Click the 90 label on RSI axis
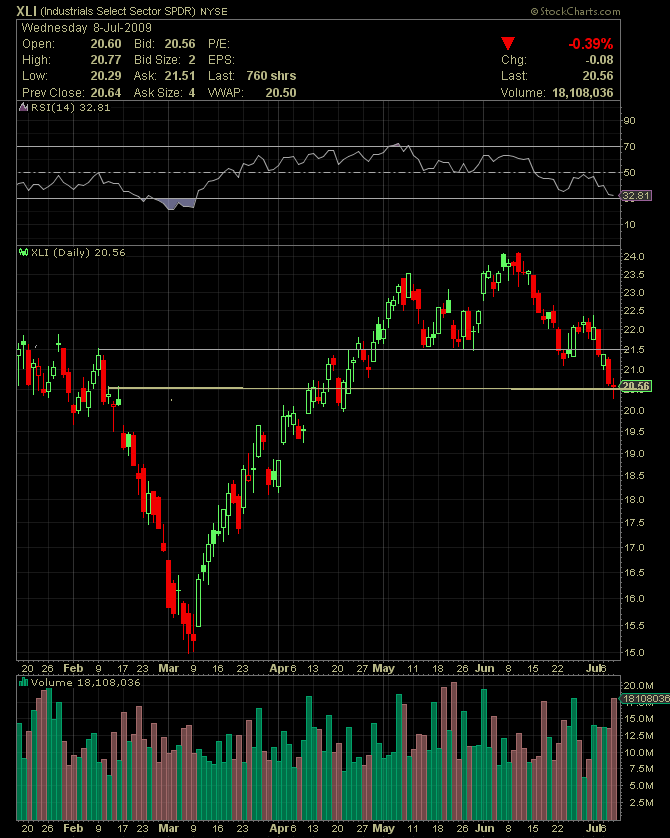The height and width of the screenshot is (838, 670). pyautogui.click(x=629, y=120)
